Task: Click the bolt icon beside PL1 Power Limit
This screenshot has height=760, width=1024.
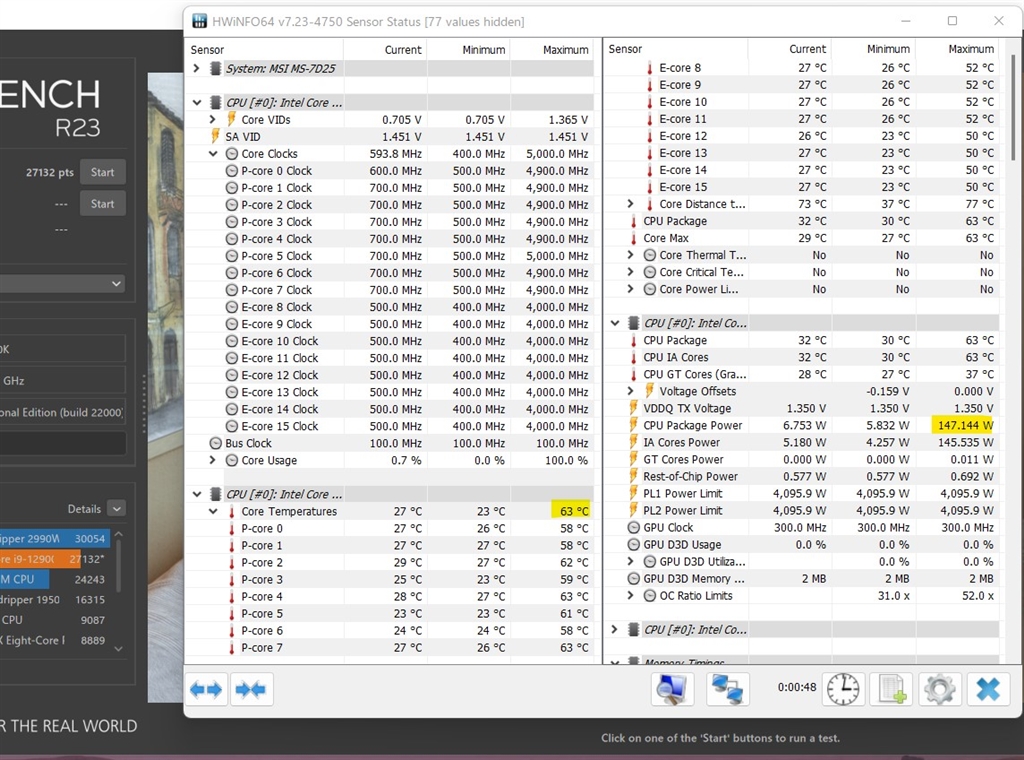Action: coord(633,493)
